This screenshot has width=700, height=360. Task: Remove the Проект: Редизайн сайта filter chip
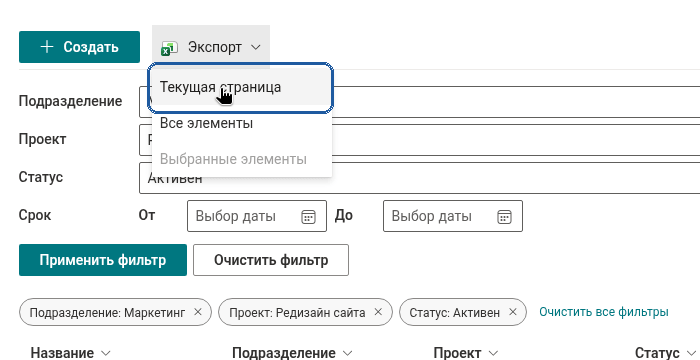[378, 312]
